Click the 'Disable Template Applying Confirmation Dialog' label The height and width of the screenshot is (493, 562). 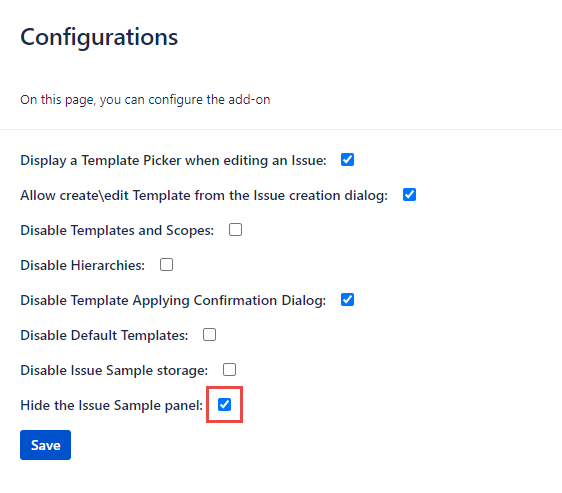(173, 300)
